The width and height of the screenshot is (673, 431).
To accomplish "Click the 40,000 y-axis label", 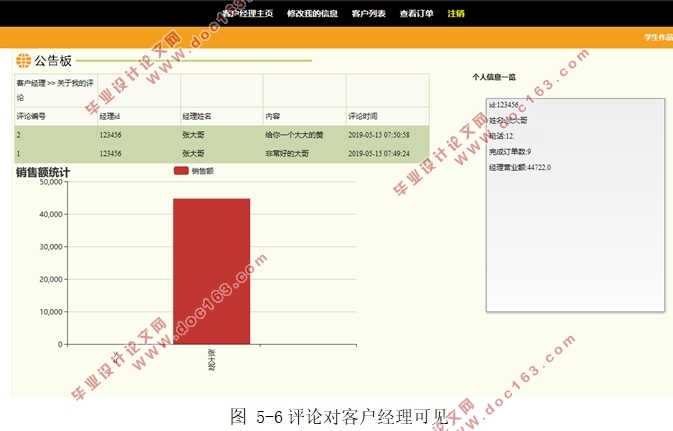I will 51,214.
